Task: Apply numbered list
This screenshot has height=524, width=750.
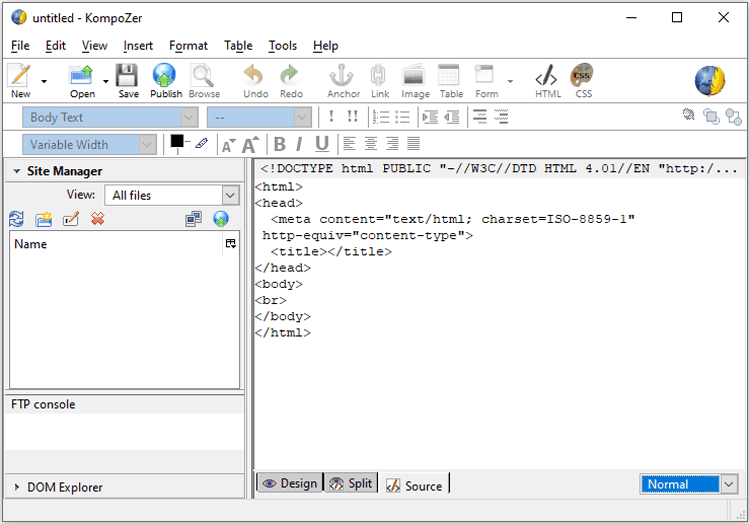Action: coord(381,117)
